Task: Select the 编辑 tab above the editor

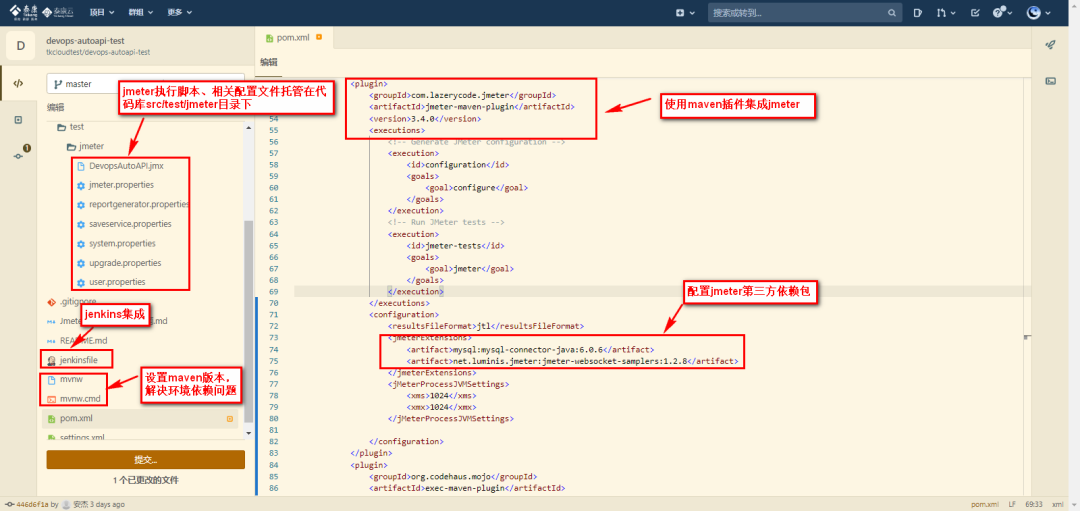Action: tap(269, 62)
